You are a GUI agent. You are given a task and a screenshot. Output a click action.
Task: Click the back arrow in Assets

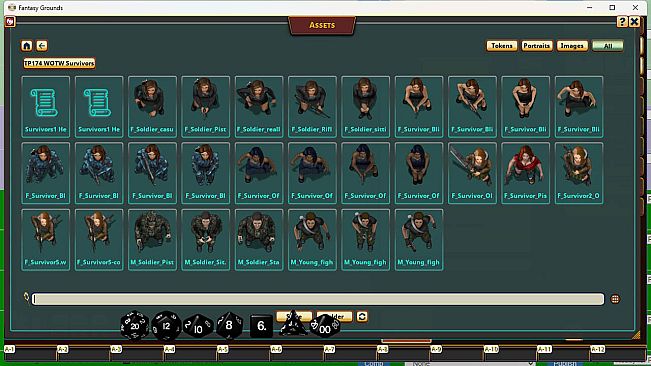pyautogui.click(x=42, y=46)
